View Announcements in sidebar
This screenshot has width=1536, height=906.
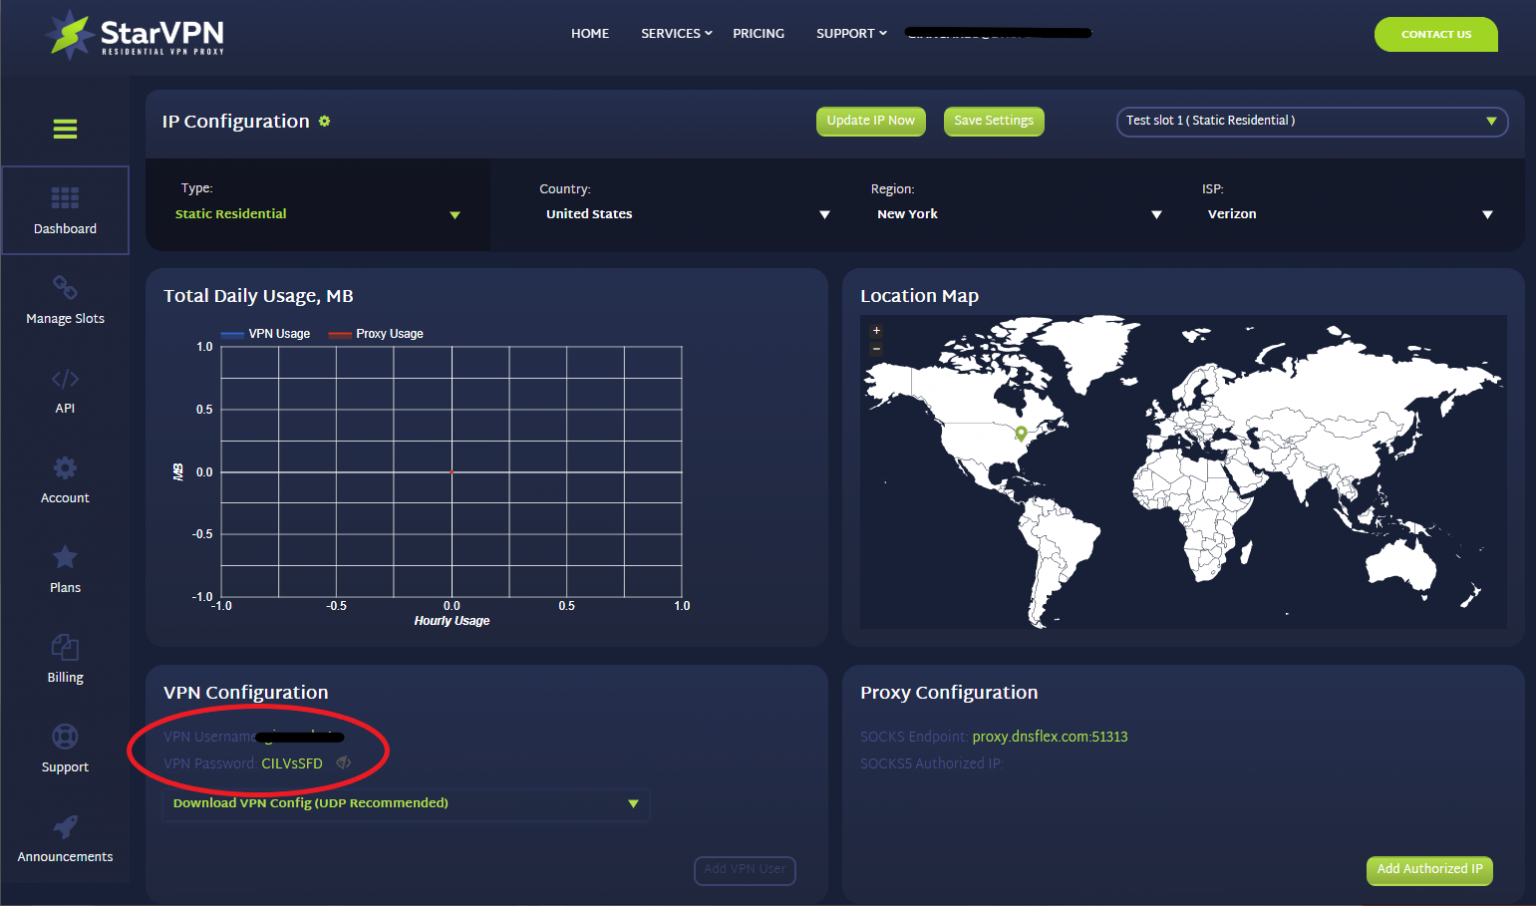[x=64, y=840]
